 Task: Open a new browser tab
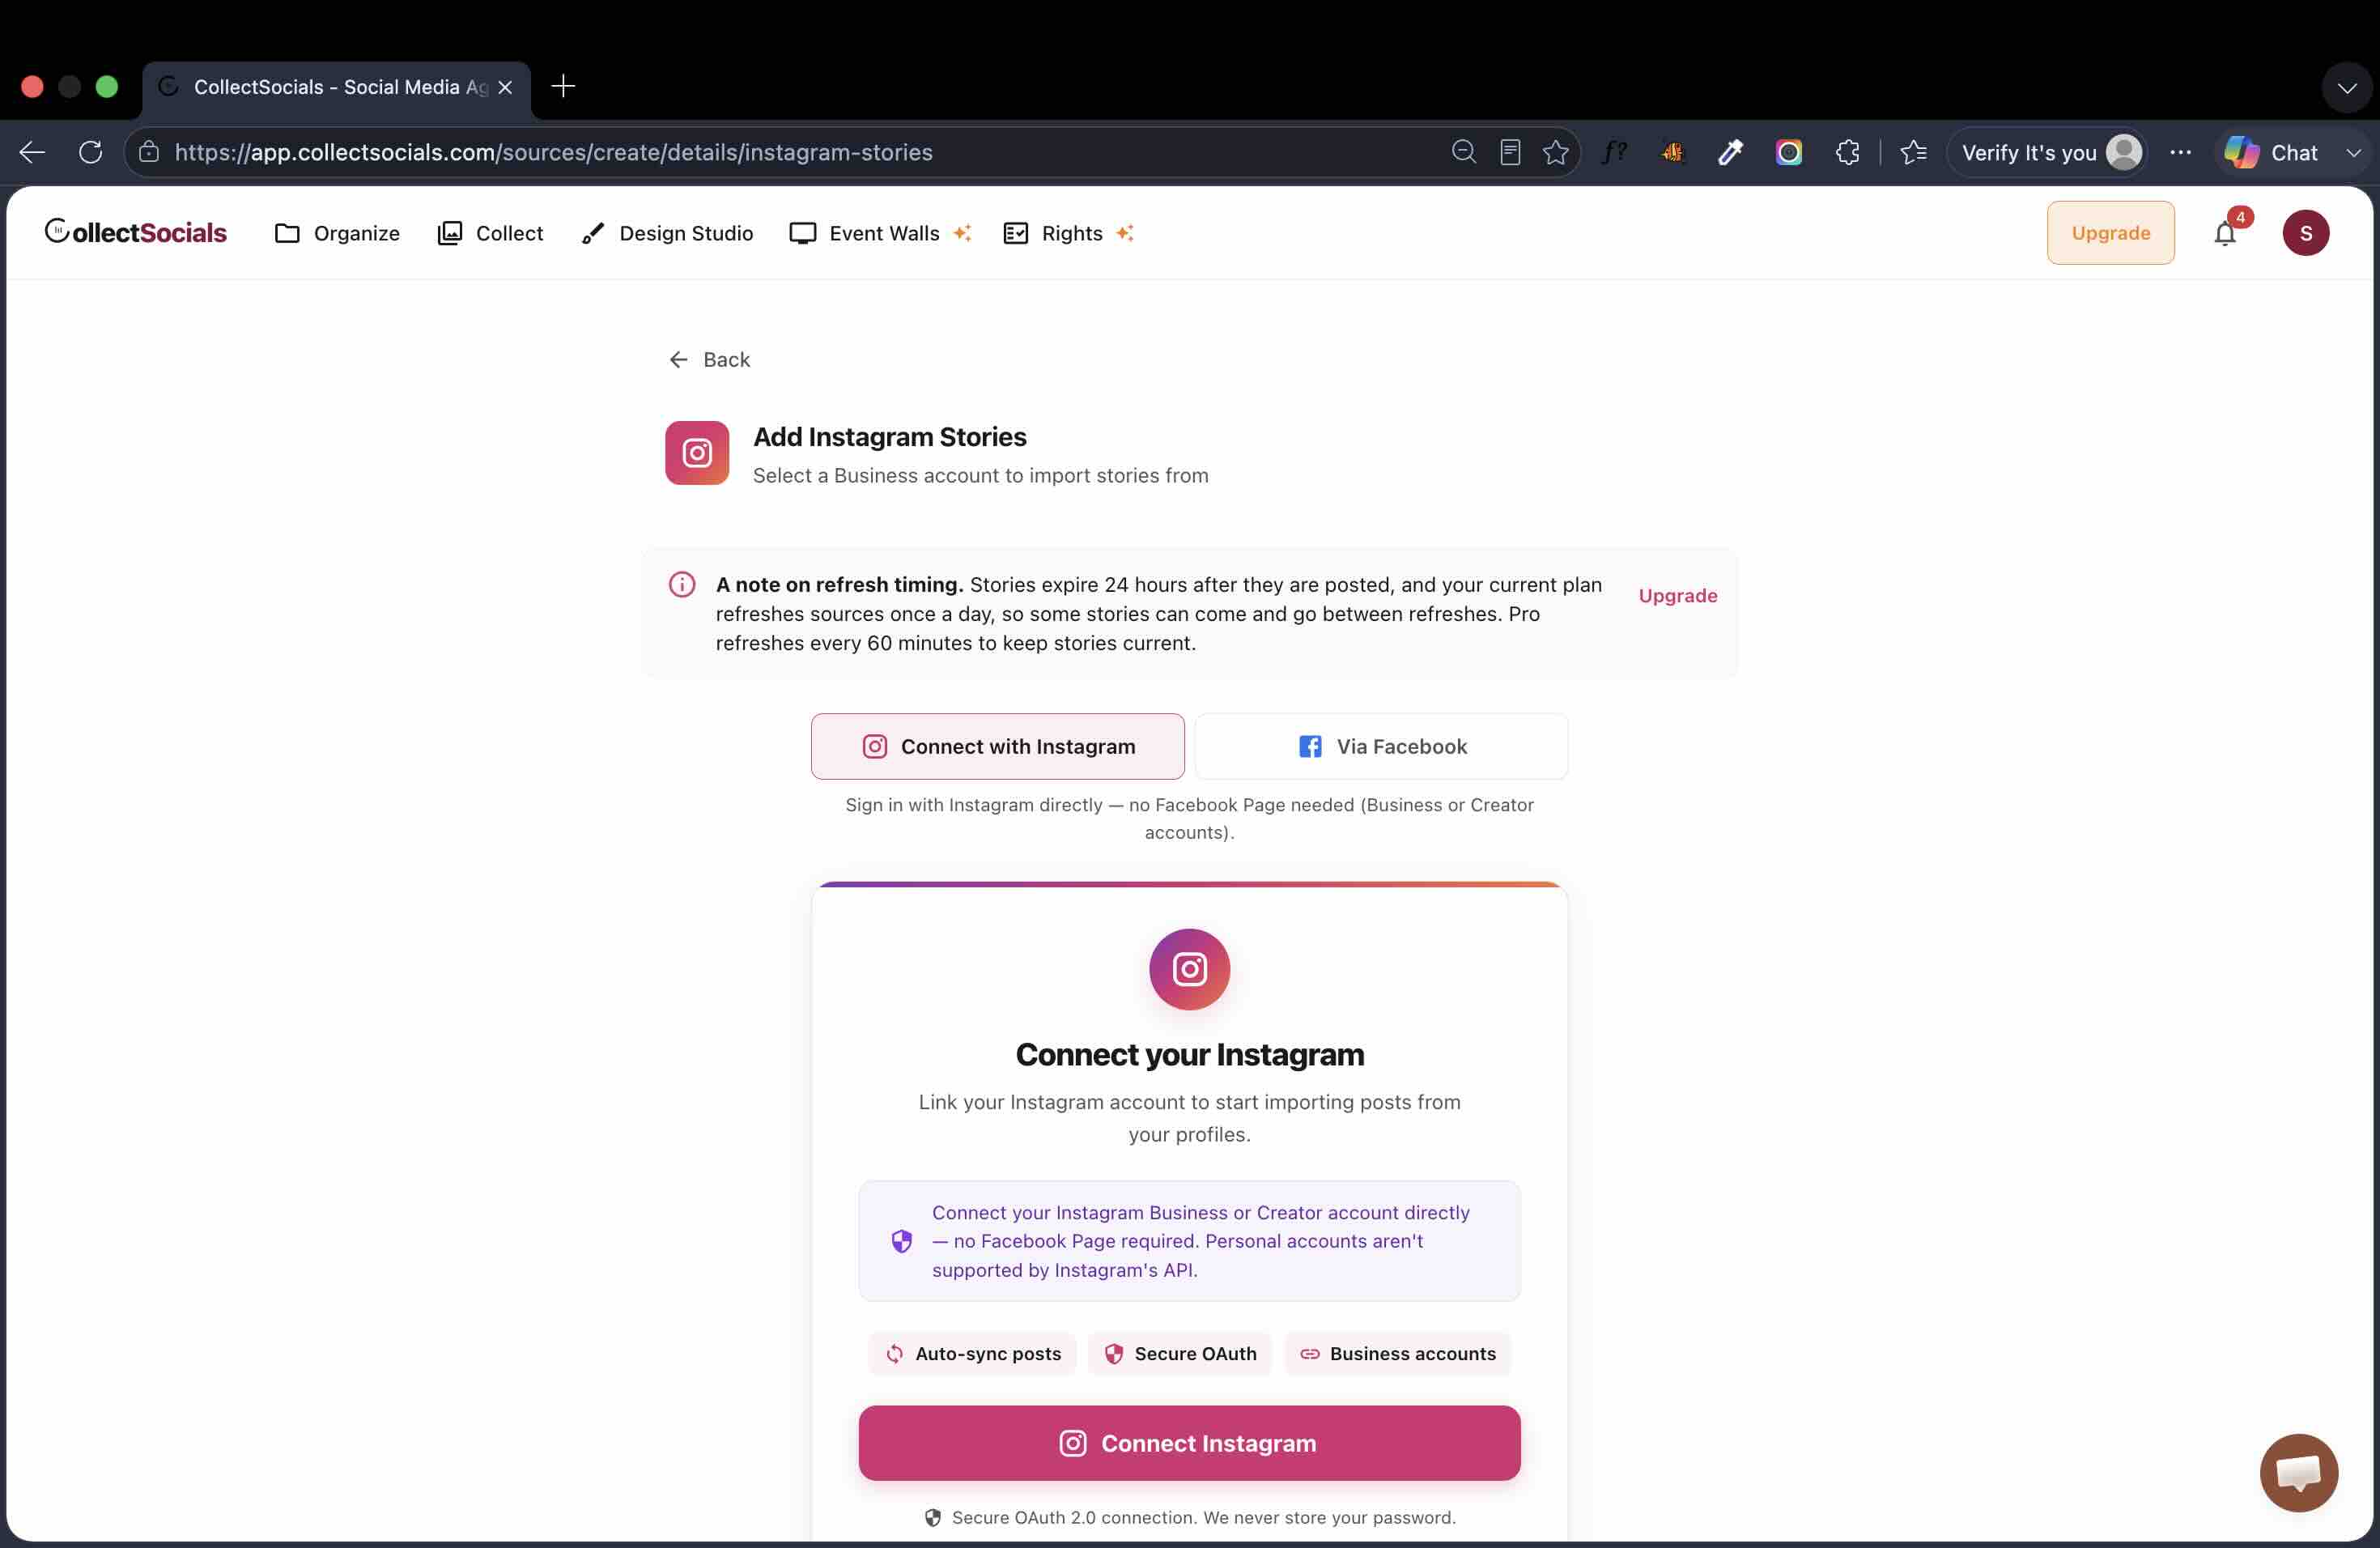(x=563, y=86)
